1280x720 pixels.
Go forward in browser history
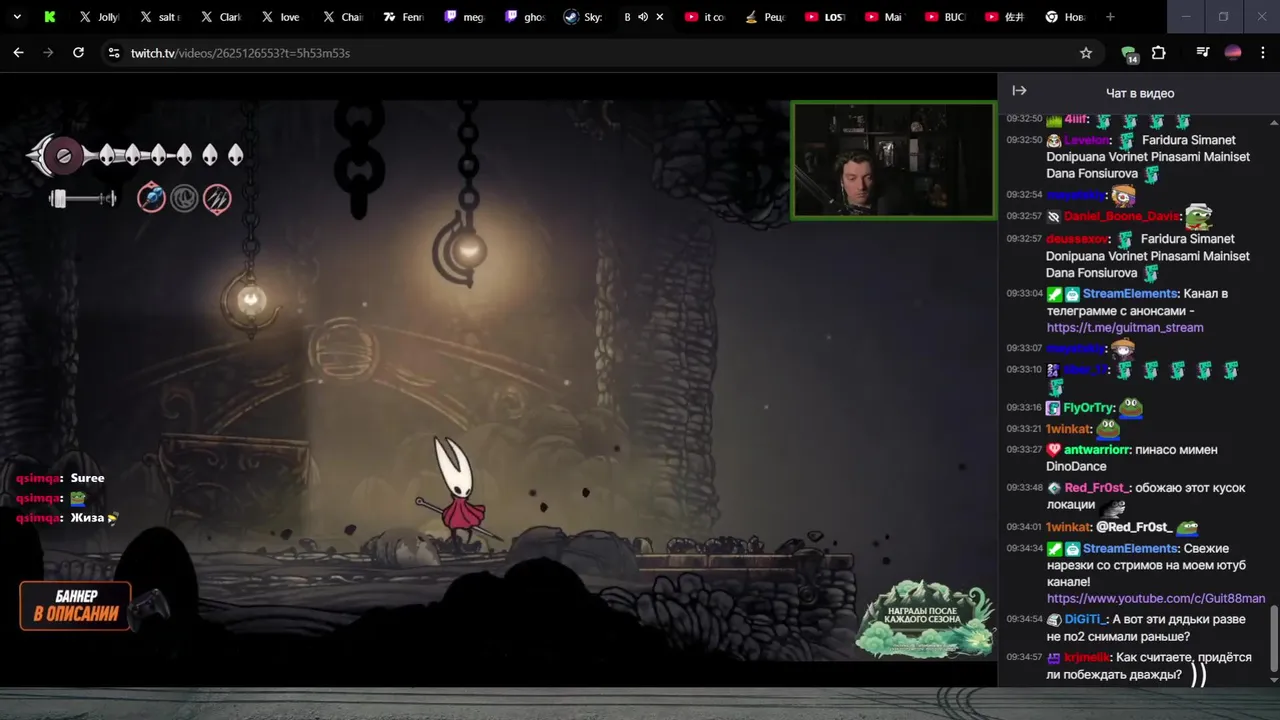pyautogui.click(x=48, y=53)
